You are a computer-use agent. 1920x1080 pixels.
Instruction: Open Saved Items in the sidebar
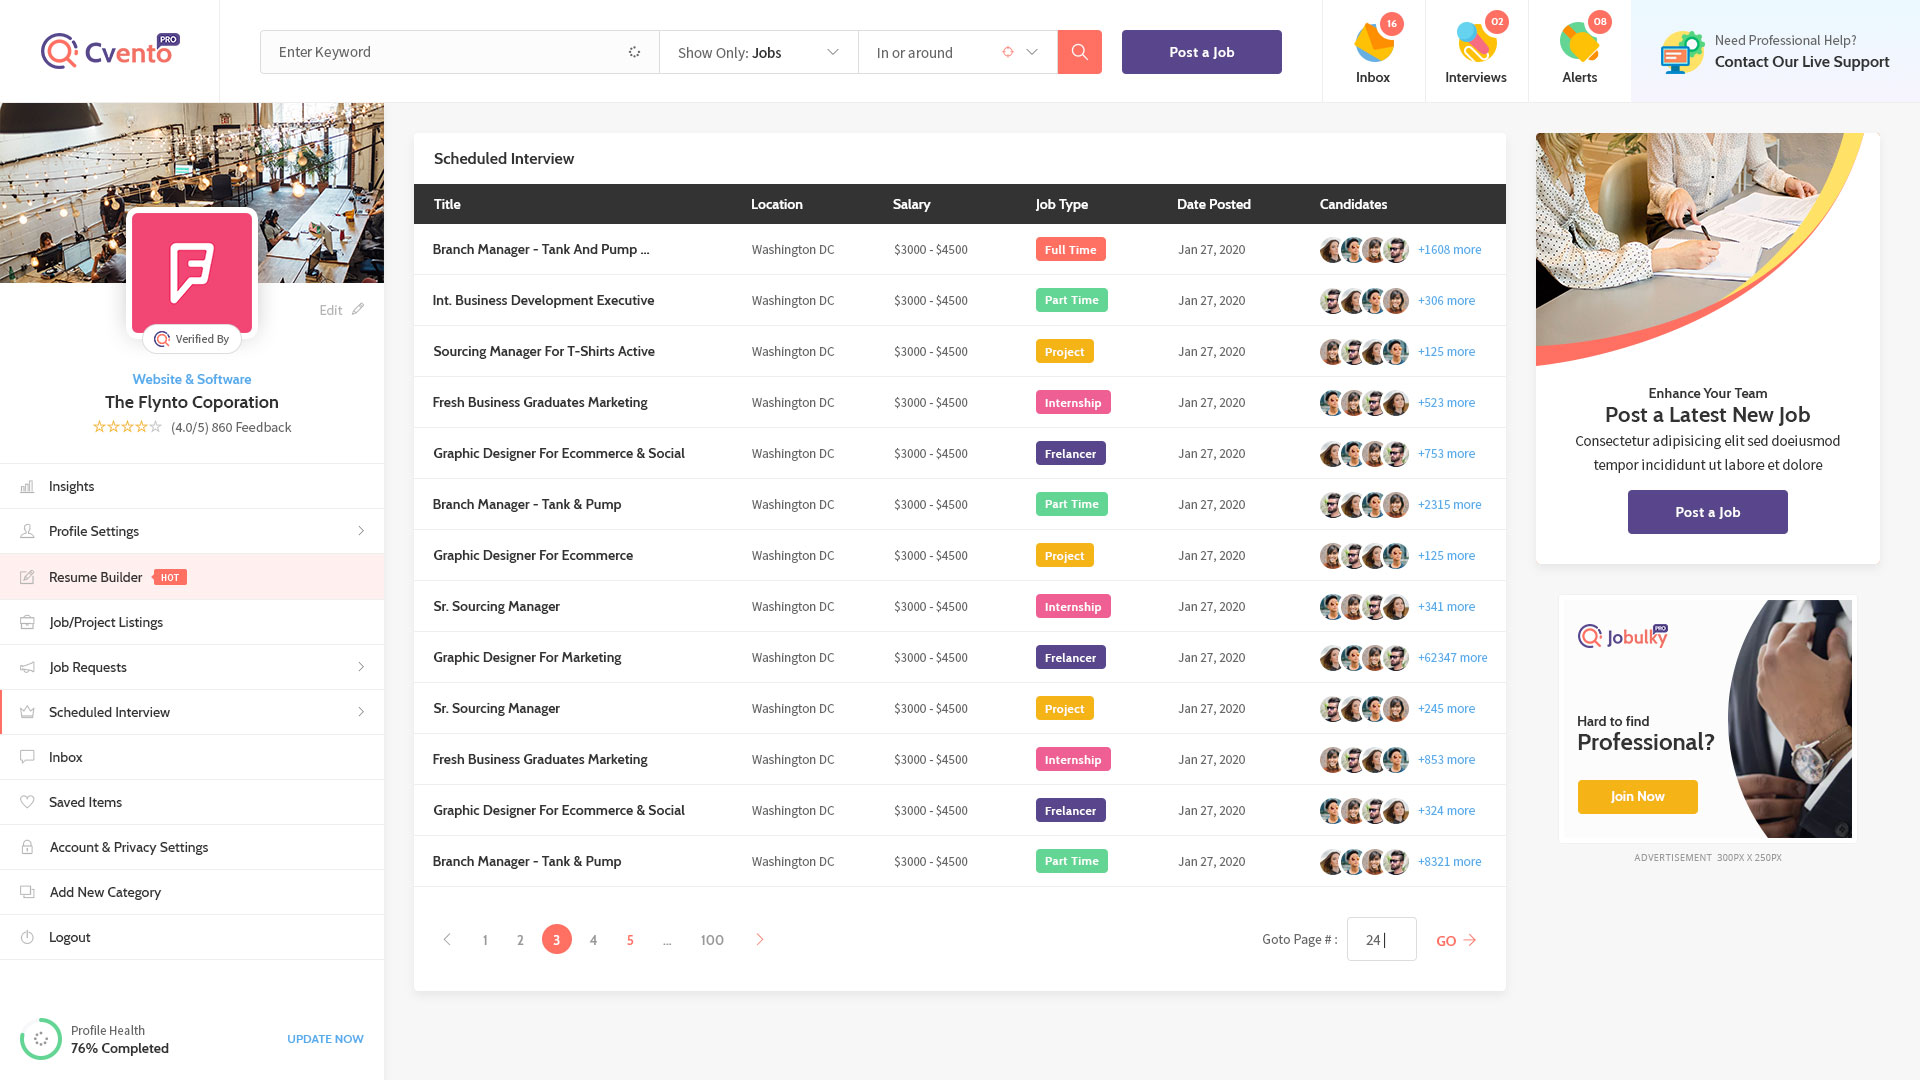coord(85,802)
